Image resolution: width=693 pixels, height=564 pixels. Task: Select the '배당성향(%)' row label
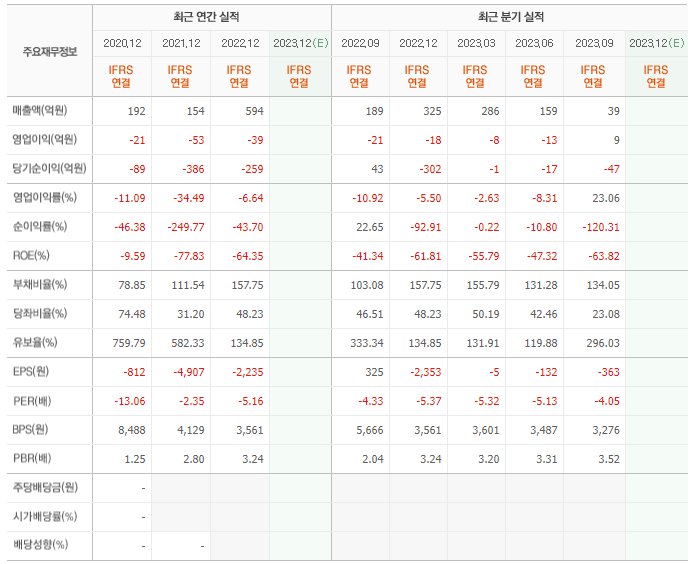coord(40,545)
